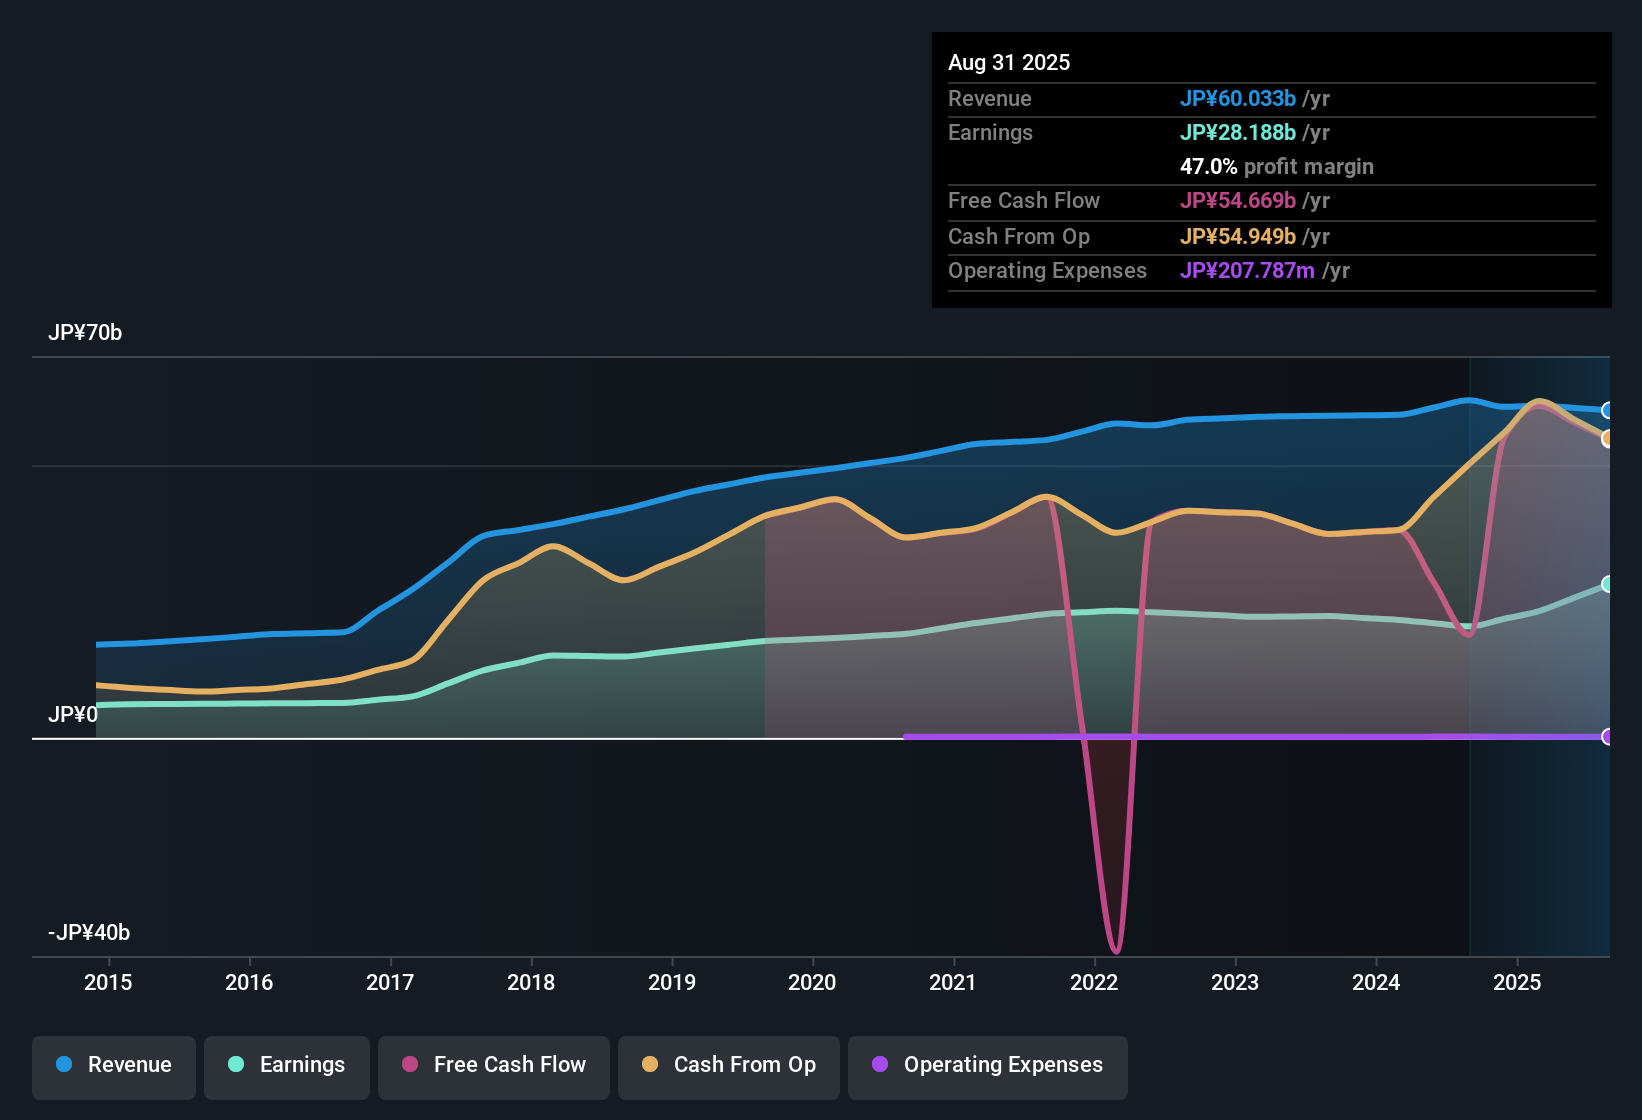The image size is (1642, 1120).
Task: Toggle Cash From Op legend item
Action: click(x=729, y=1066)
